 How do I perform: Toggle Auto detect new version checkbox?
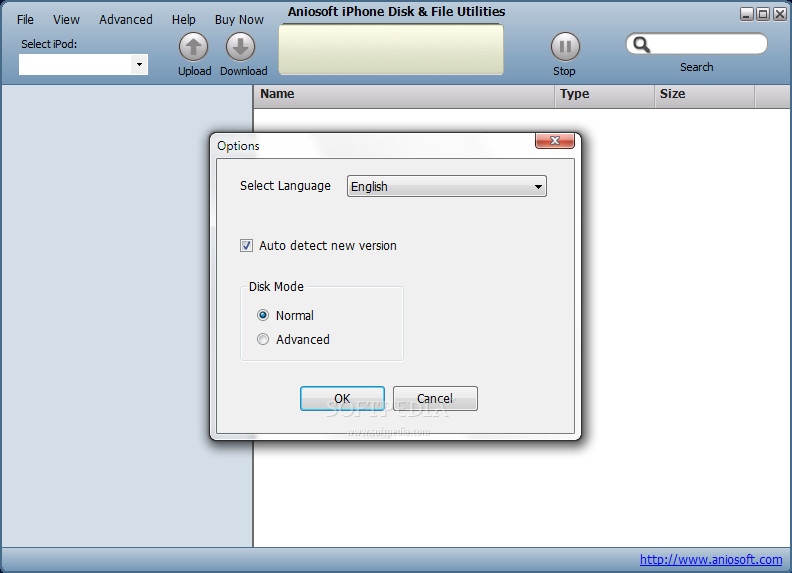click(x=246, y=246)
